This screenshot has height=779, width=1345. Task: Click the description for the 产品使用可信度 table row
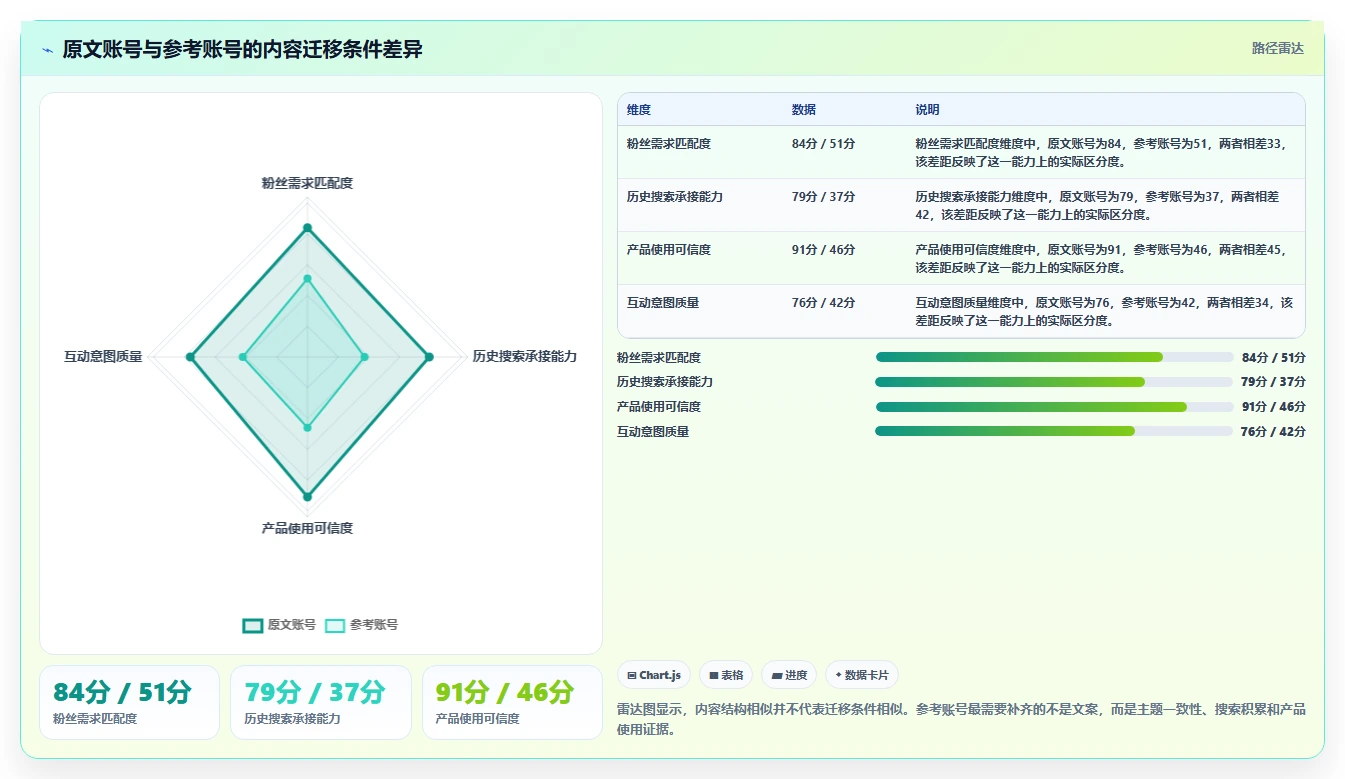point(1103,258)
